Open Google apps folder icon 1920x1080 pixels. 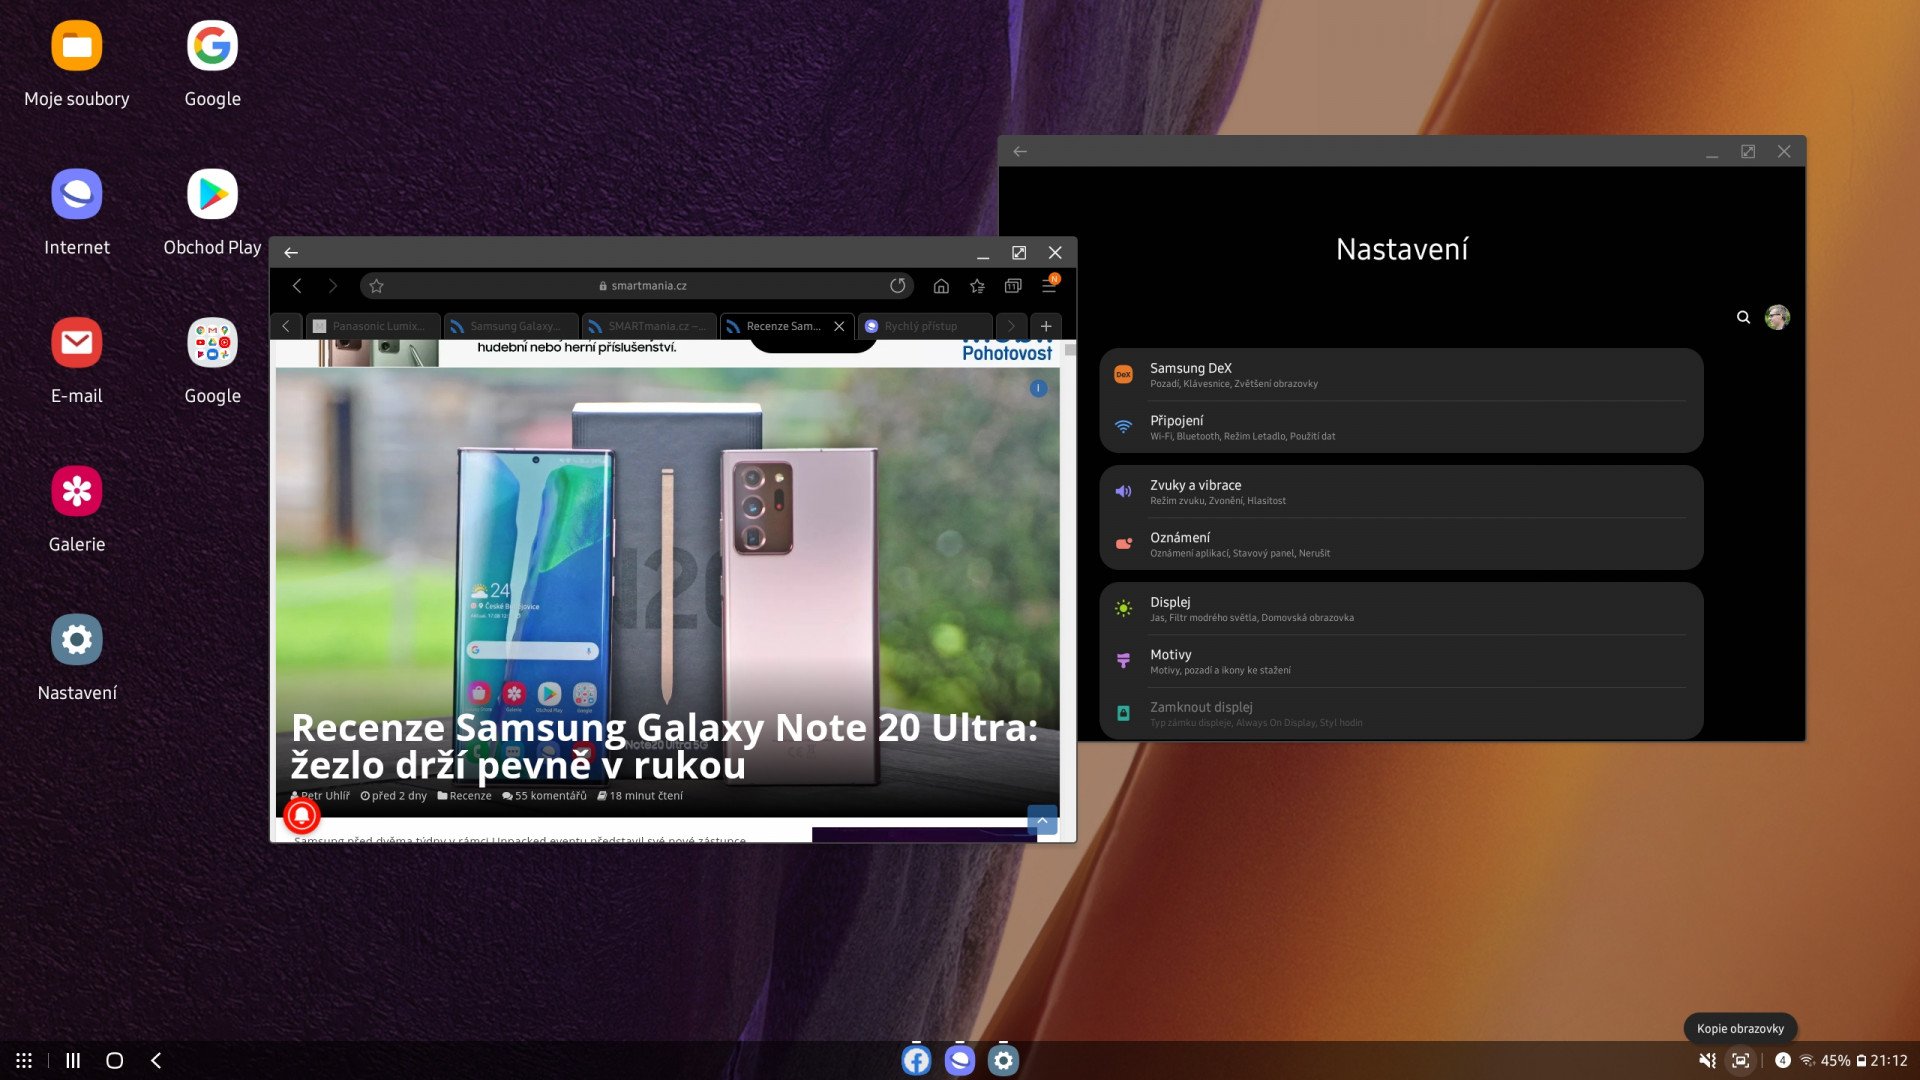[212, 343]
